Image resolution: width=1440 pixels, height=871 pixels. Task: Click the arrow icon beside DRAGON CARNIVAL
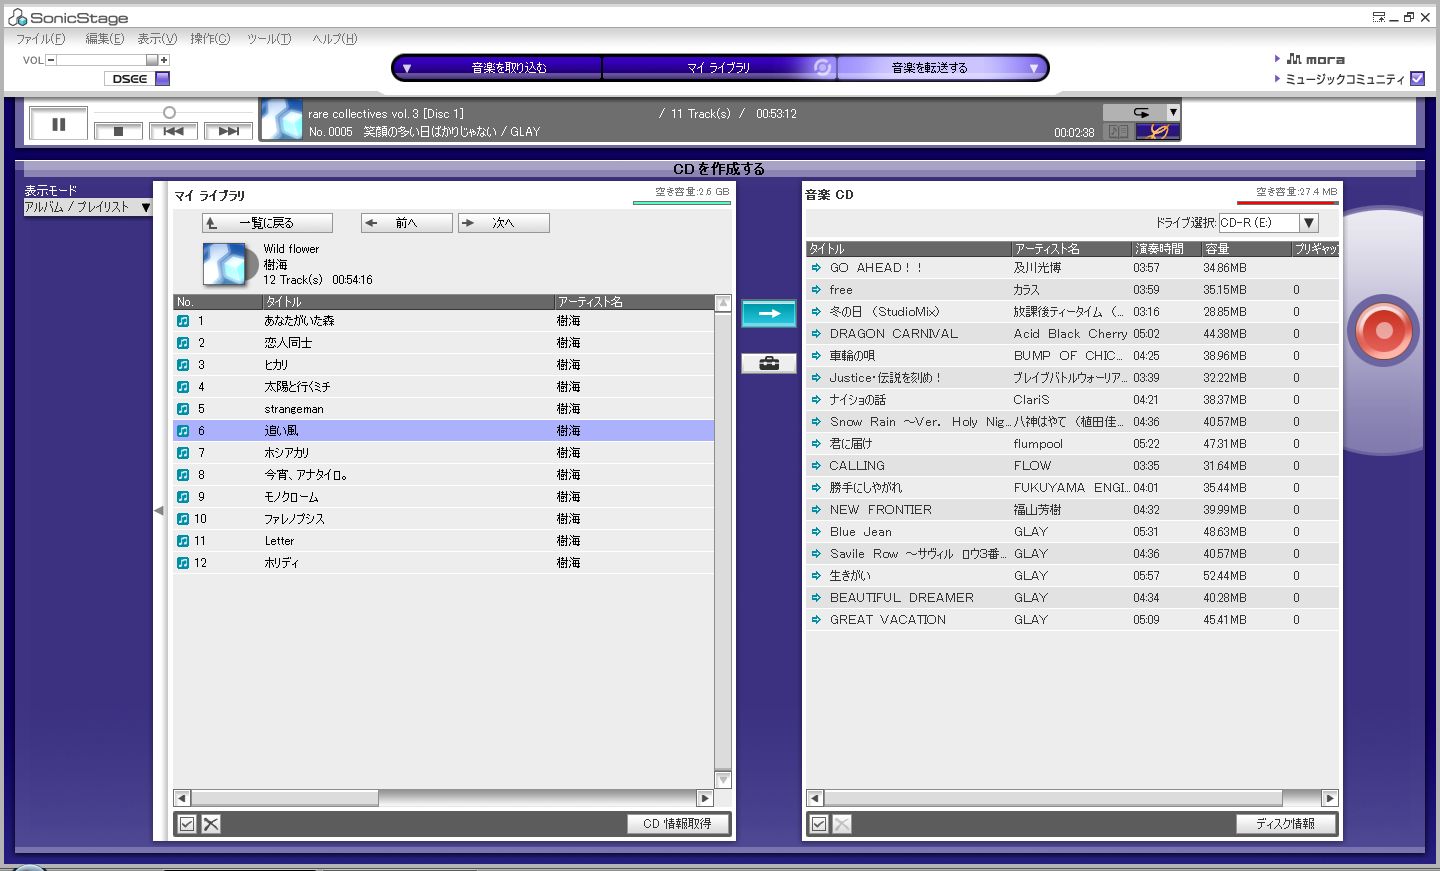pyautogui.click(x=816, y=334)
